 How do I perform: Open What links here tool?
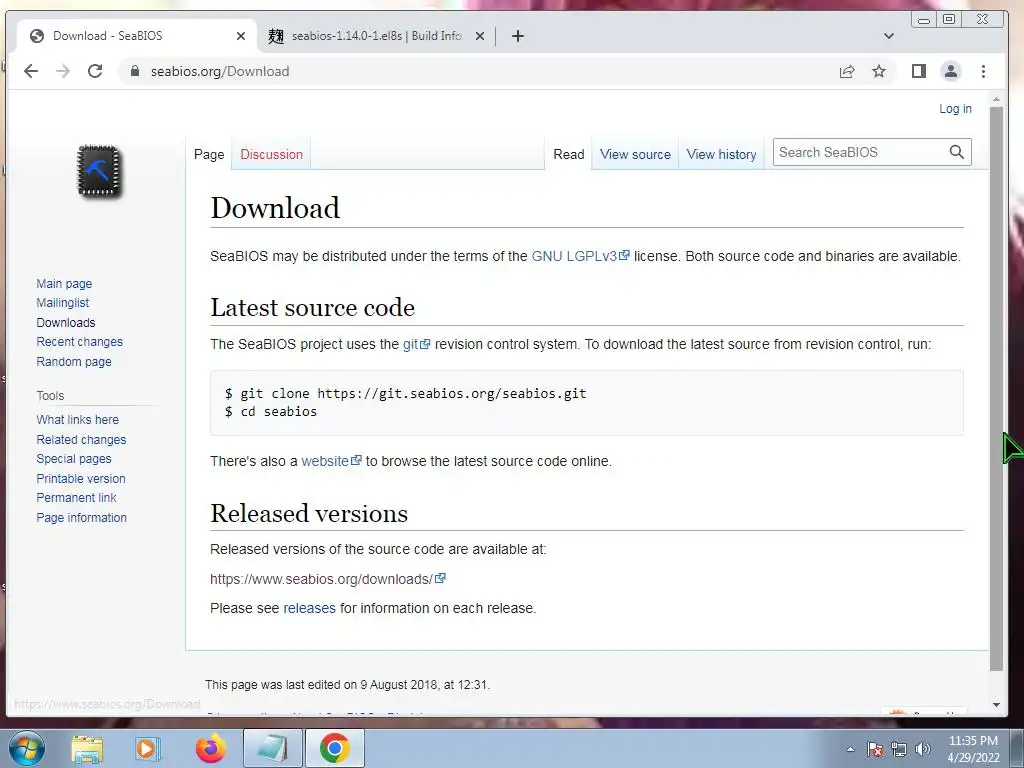(78, 420)
